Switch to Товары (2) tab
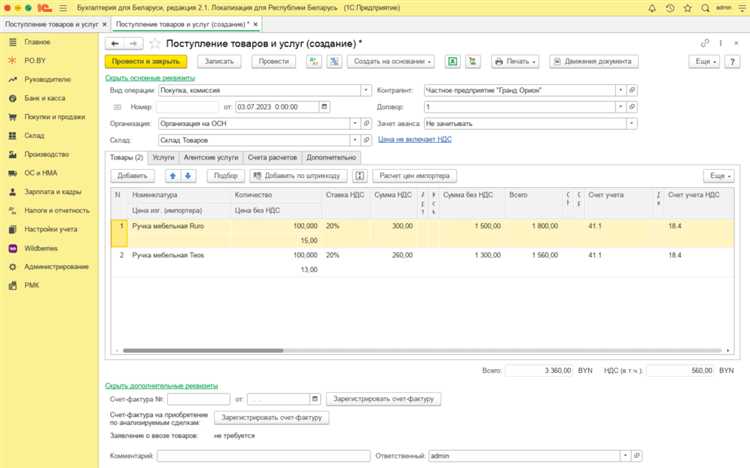 pyautogui.click(x=126, y=157)
